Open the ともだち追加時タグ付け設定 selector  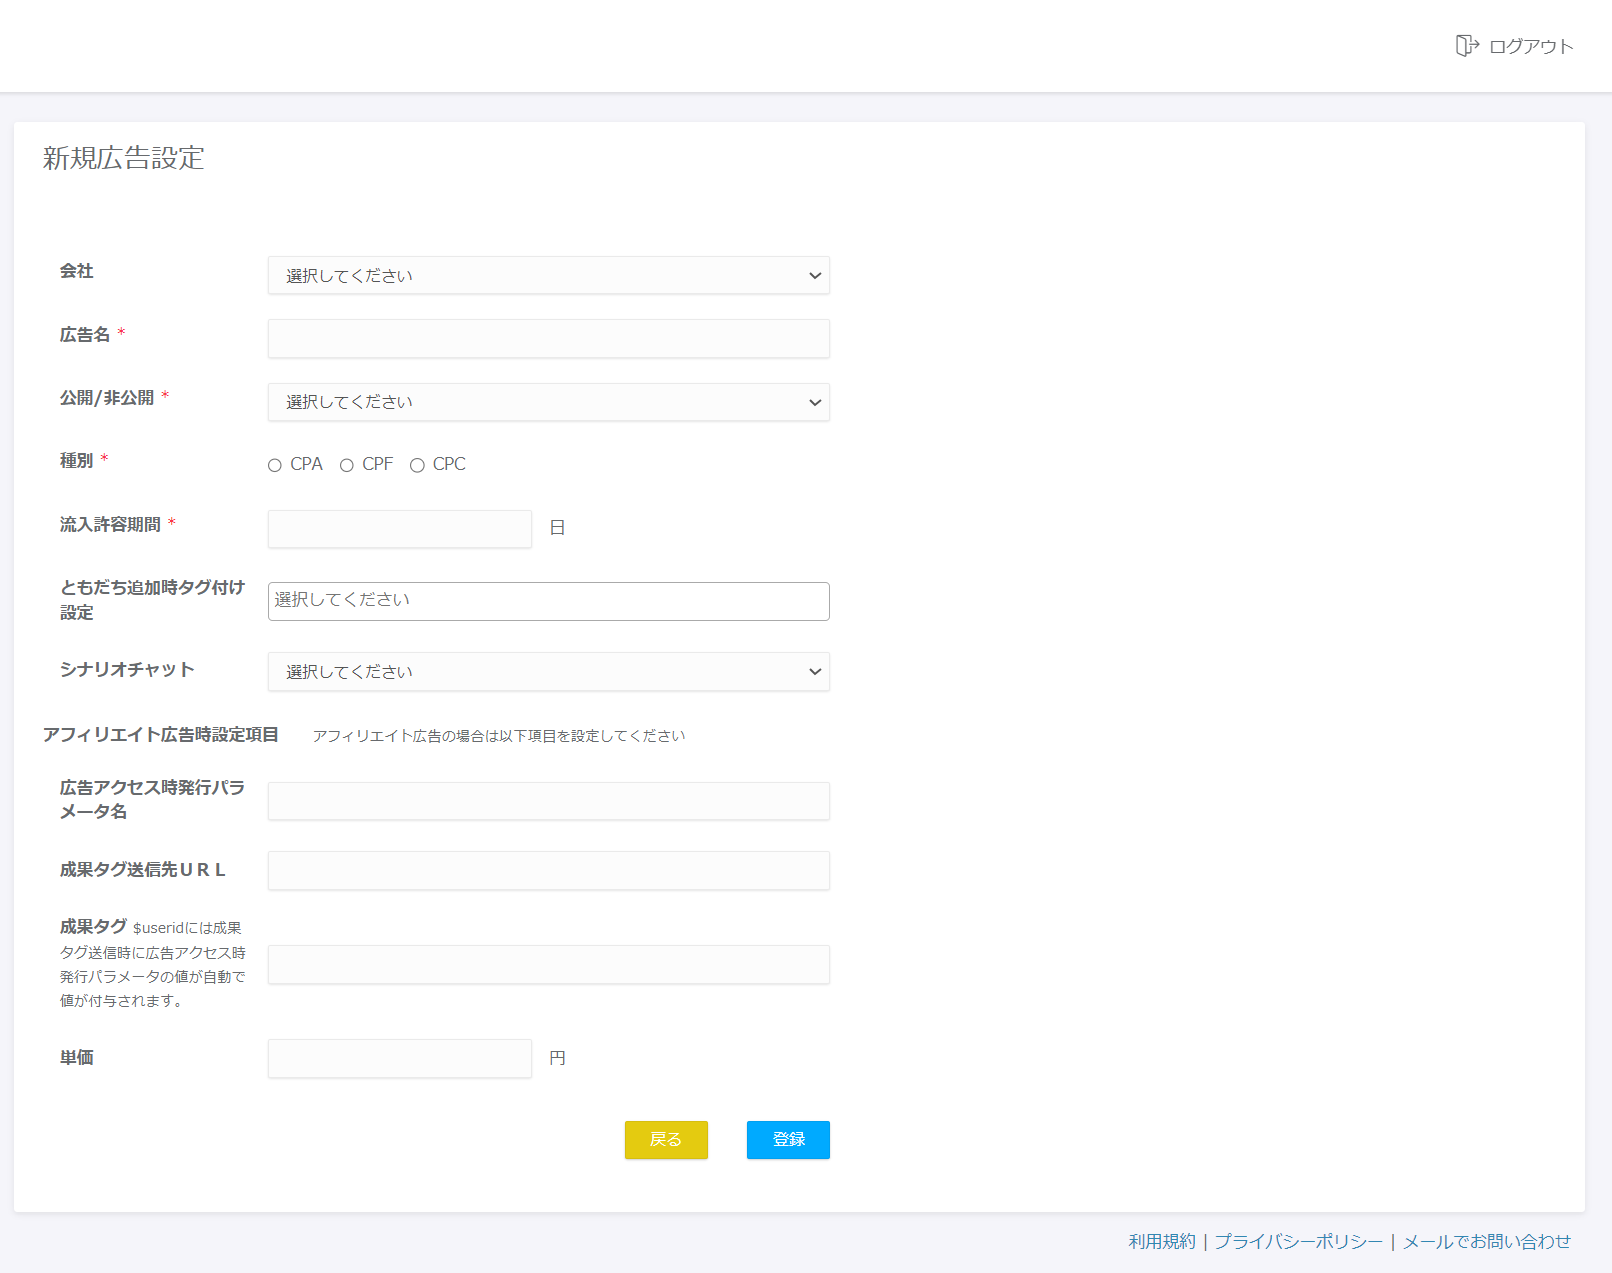(549, 601)
